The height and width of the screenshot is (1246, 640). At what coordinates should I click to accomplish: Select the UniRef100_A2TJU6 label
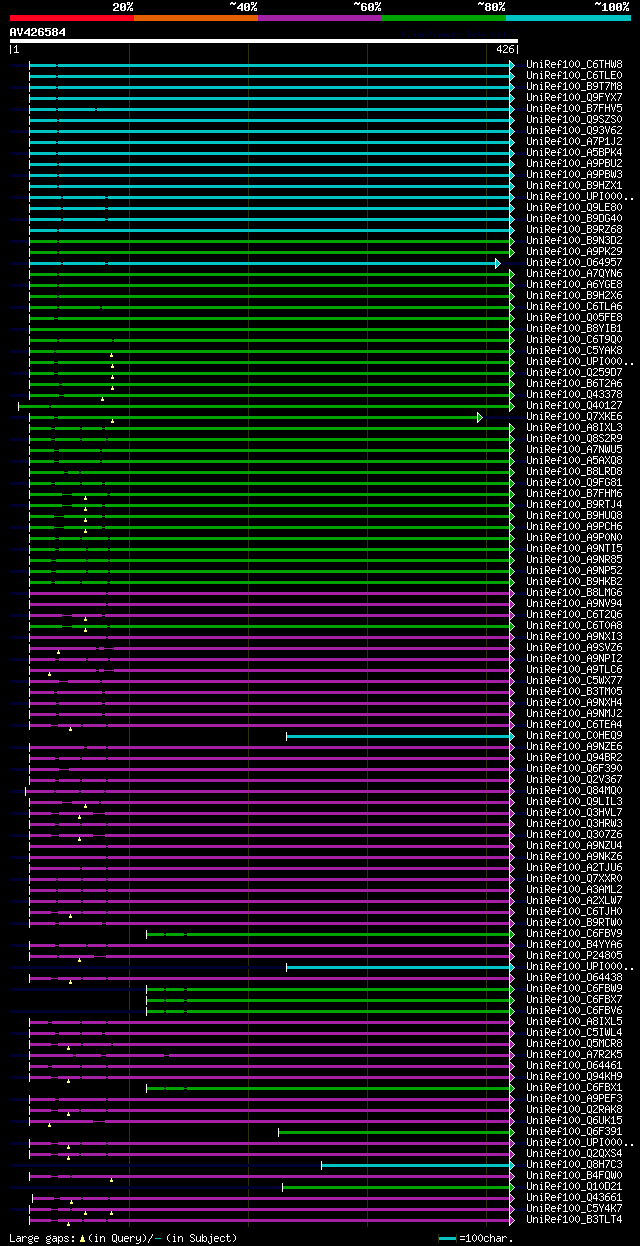click(x=574, y=868)
